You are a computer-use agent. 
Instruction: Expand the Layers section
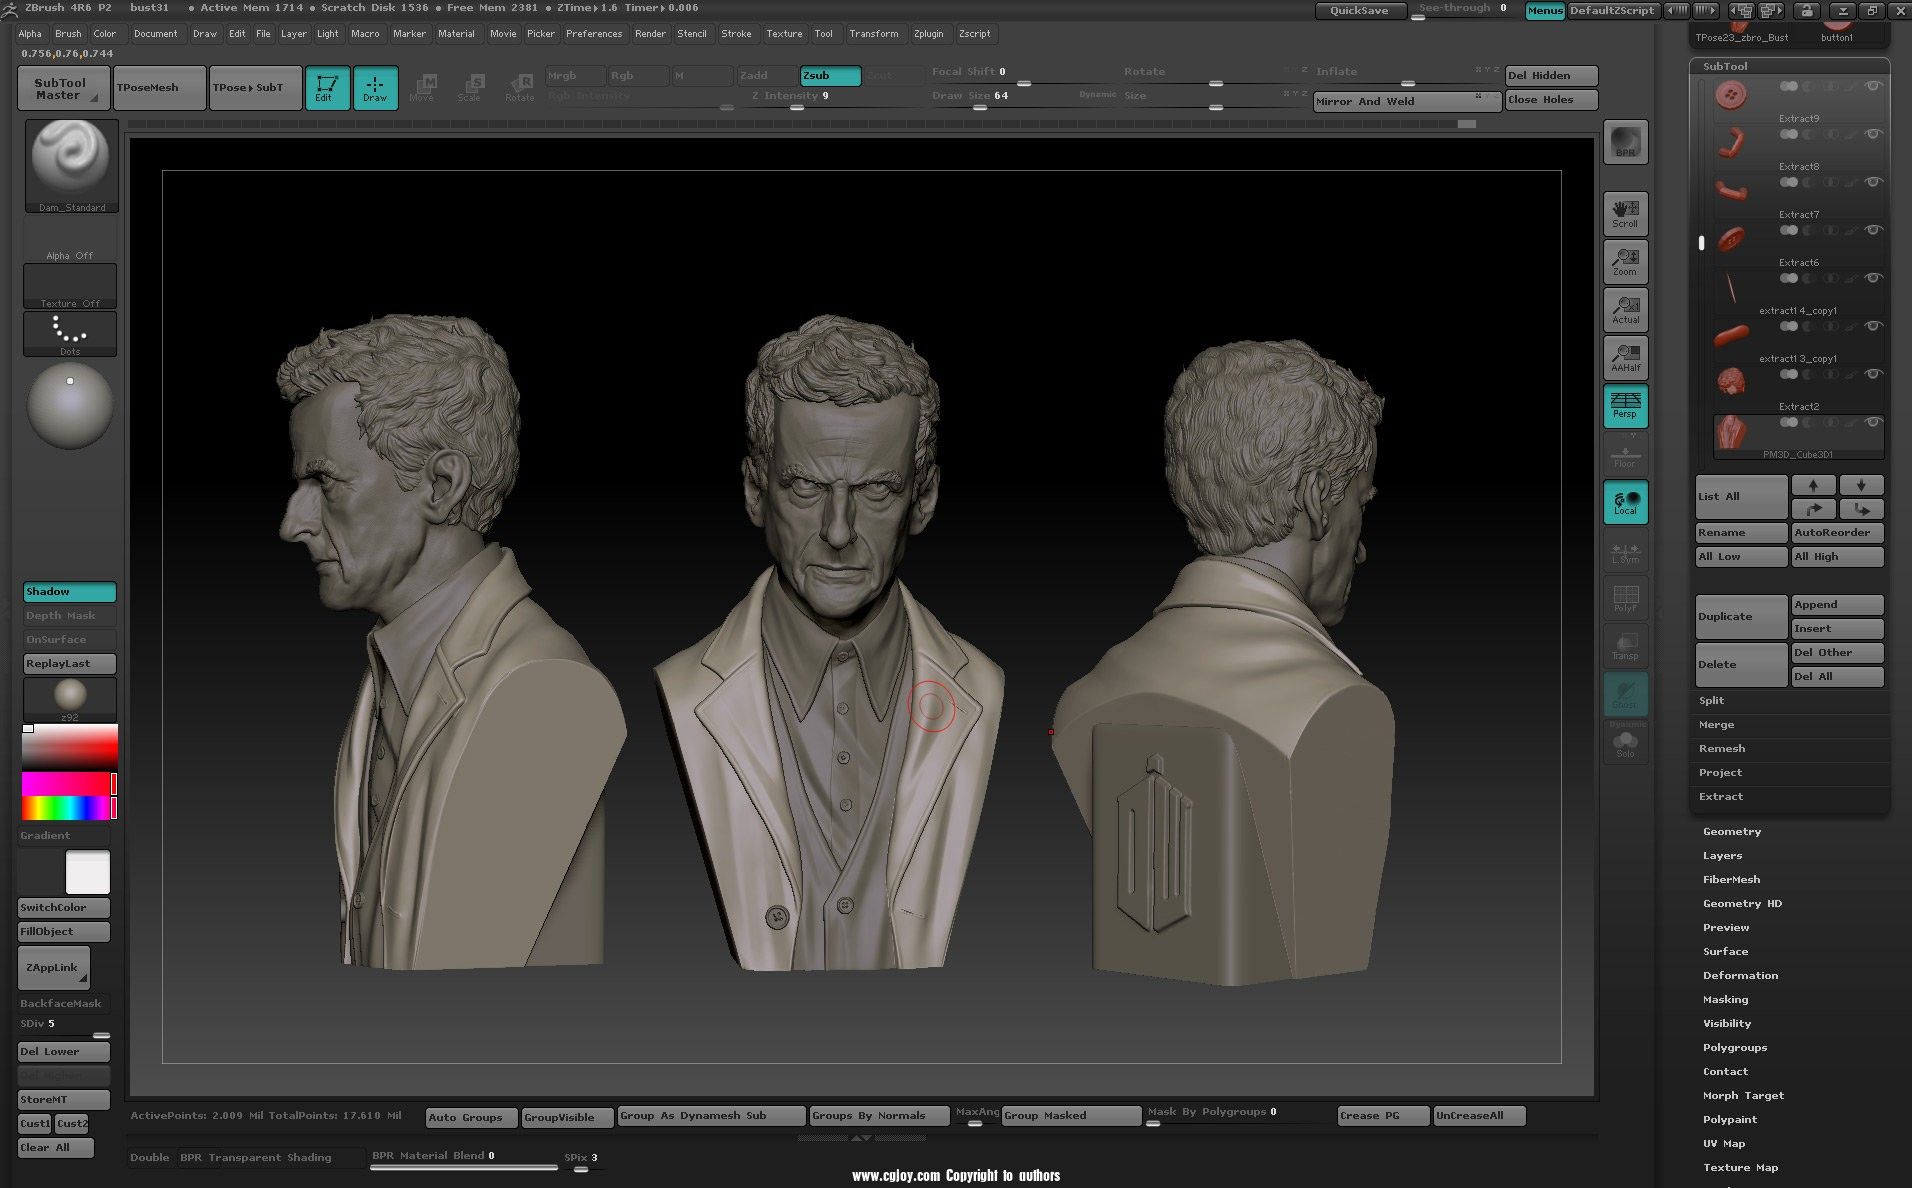tap(1722, 856)
